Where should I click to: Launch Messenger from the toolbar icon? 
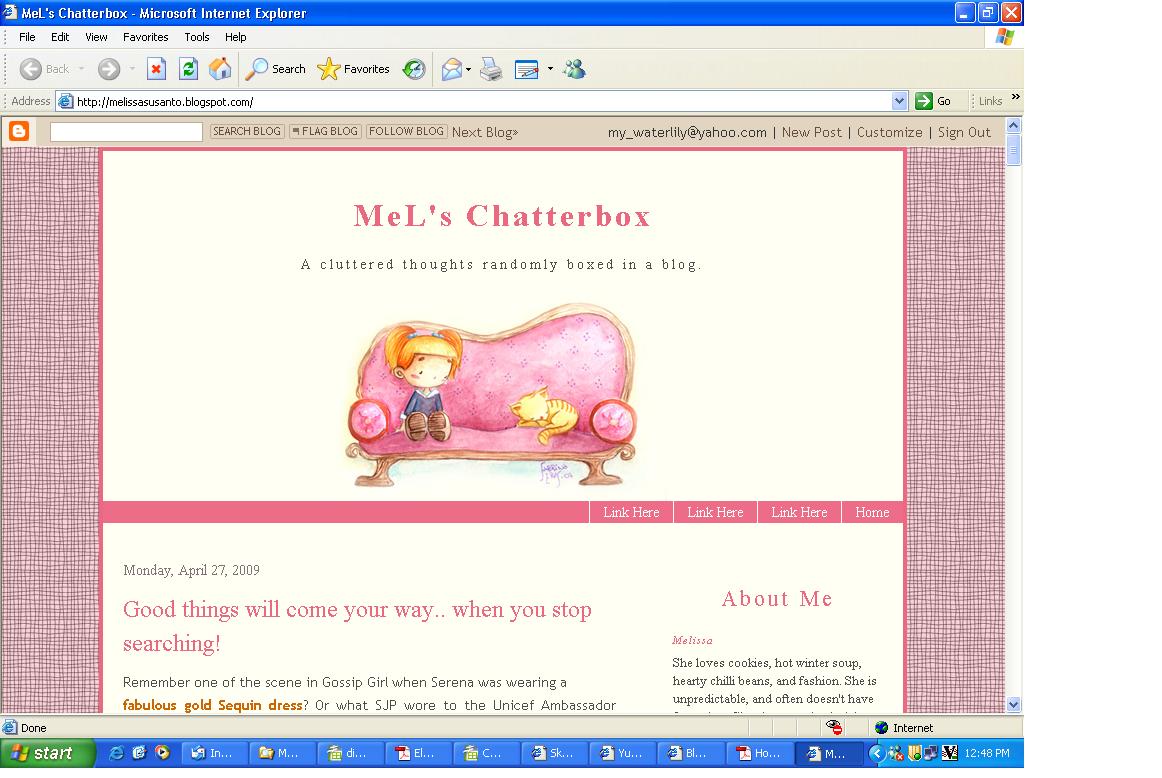coord(574,69)
